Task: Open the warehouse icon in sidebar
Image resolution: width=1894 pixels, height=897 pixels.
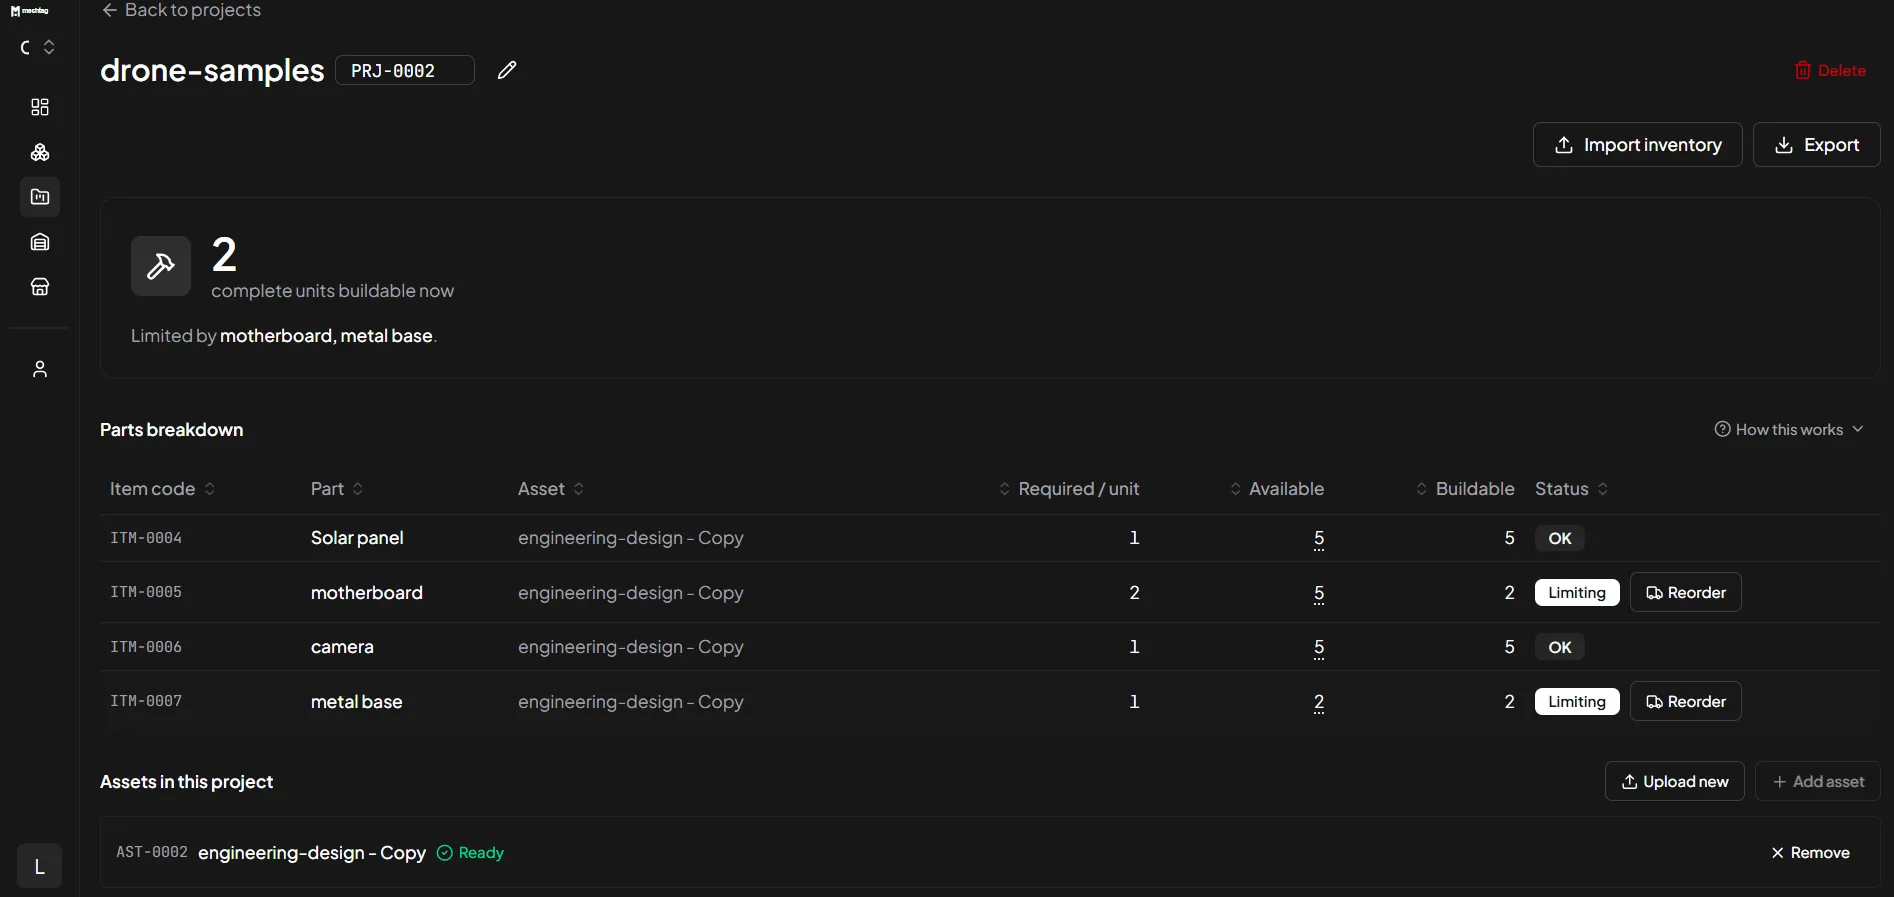Action: coord(40,242)
